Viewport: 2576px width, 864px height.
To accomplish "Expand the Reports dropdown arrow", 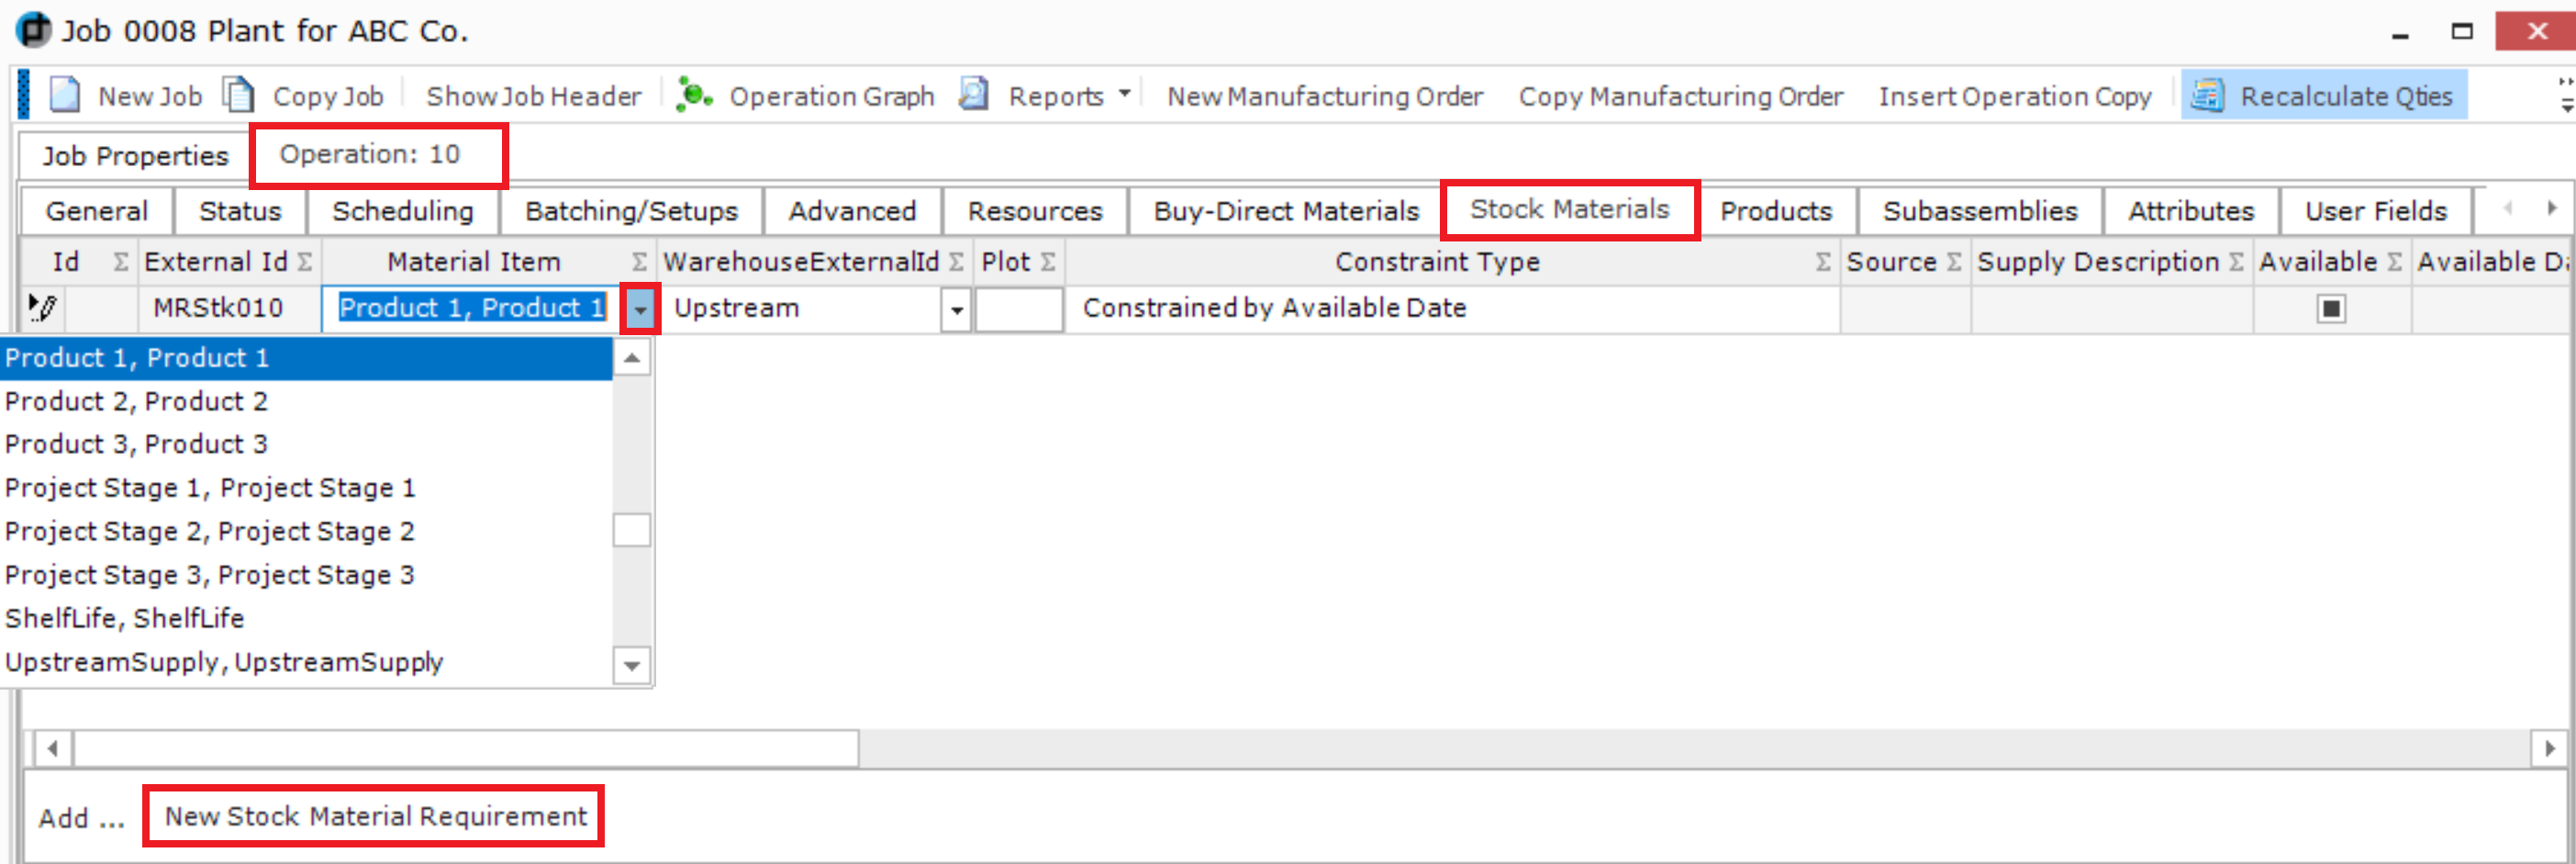I will (1124, 94).
